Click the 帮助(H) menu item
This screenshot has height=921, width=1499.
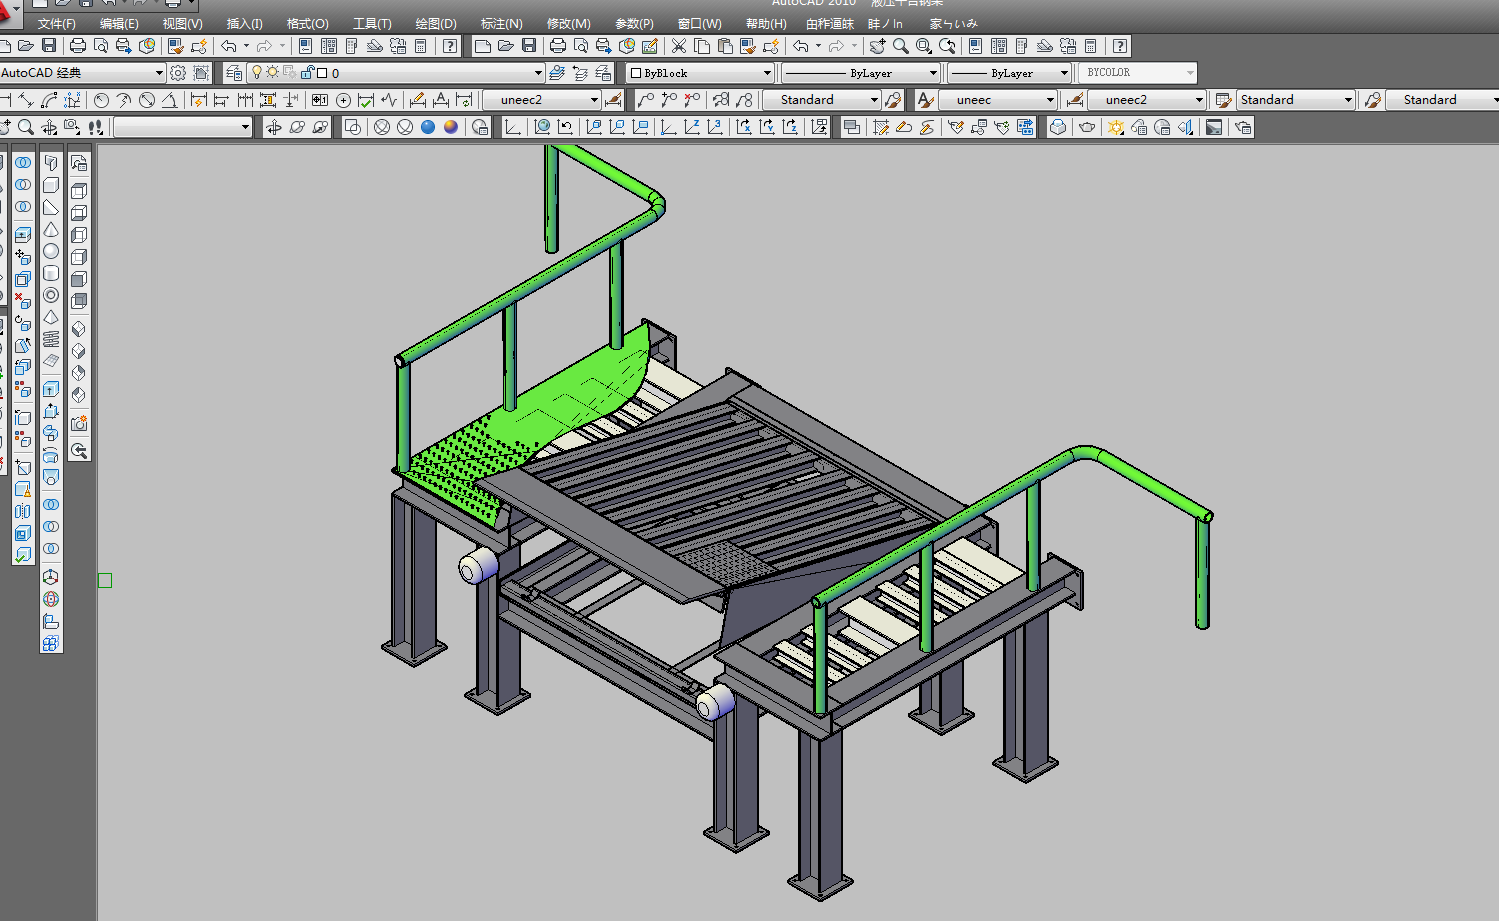point(766,23)
